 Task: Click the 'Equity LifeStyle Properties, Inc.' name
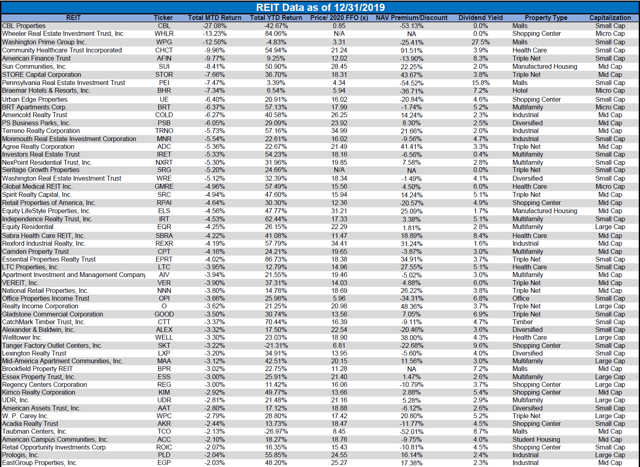(46, 211)
